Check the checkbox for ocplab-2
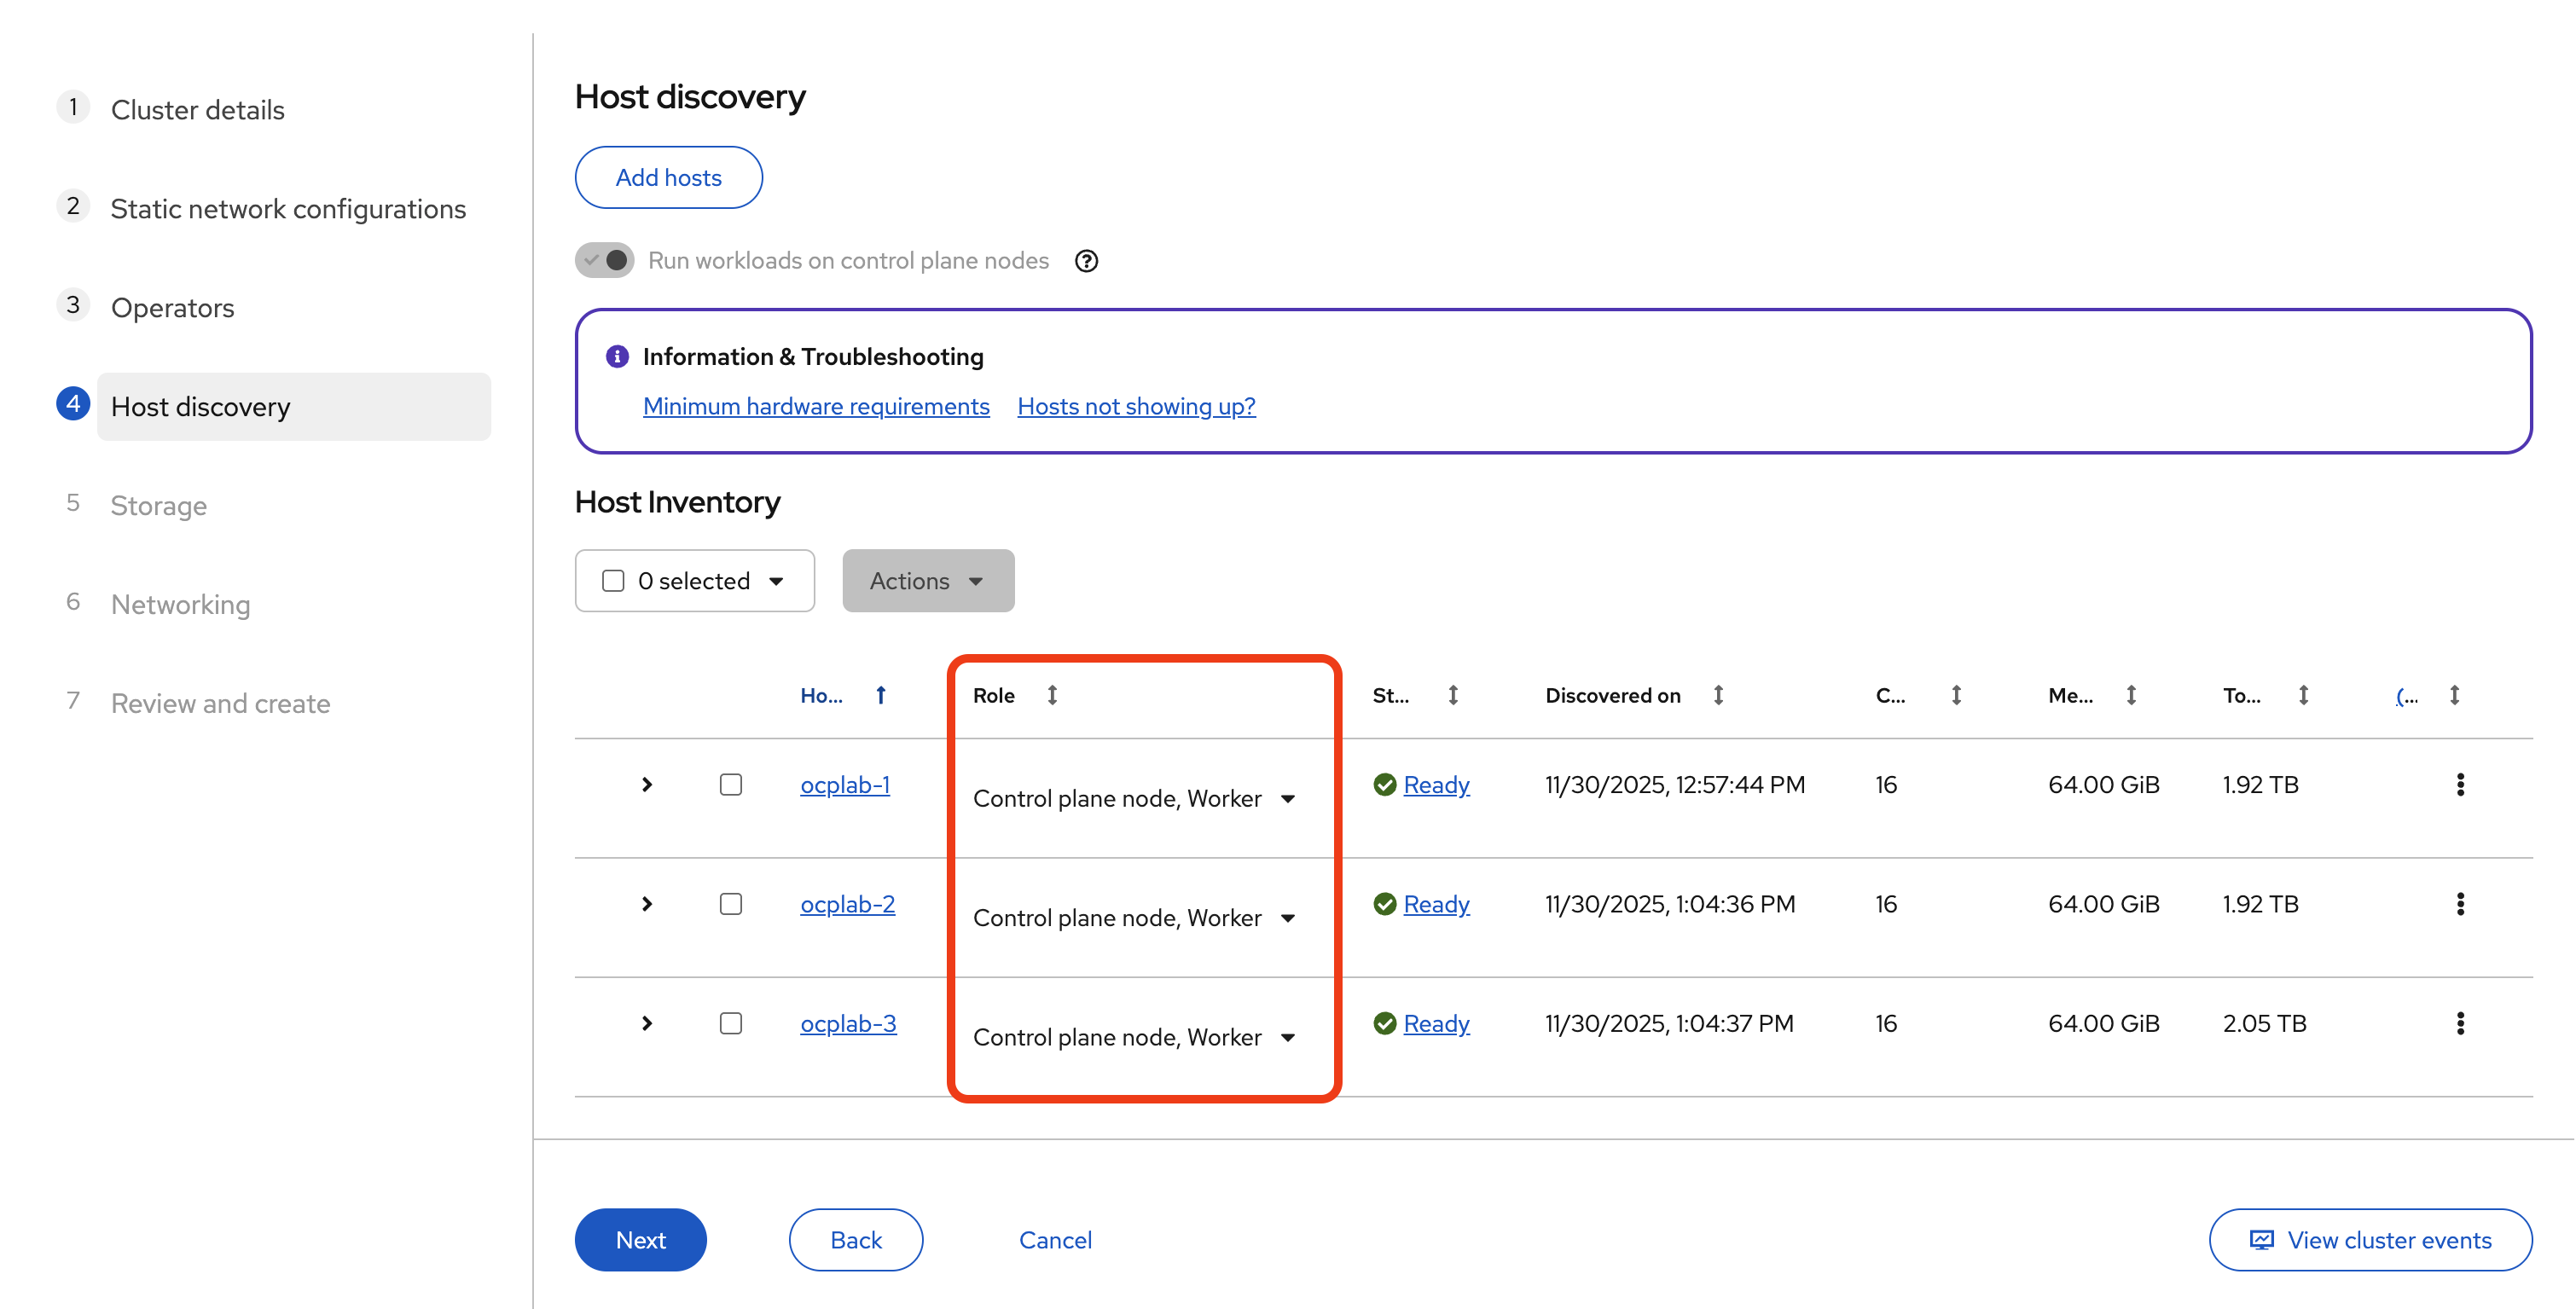Screen dimensions: 2576x1309 coord(731,903)
